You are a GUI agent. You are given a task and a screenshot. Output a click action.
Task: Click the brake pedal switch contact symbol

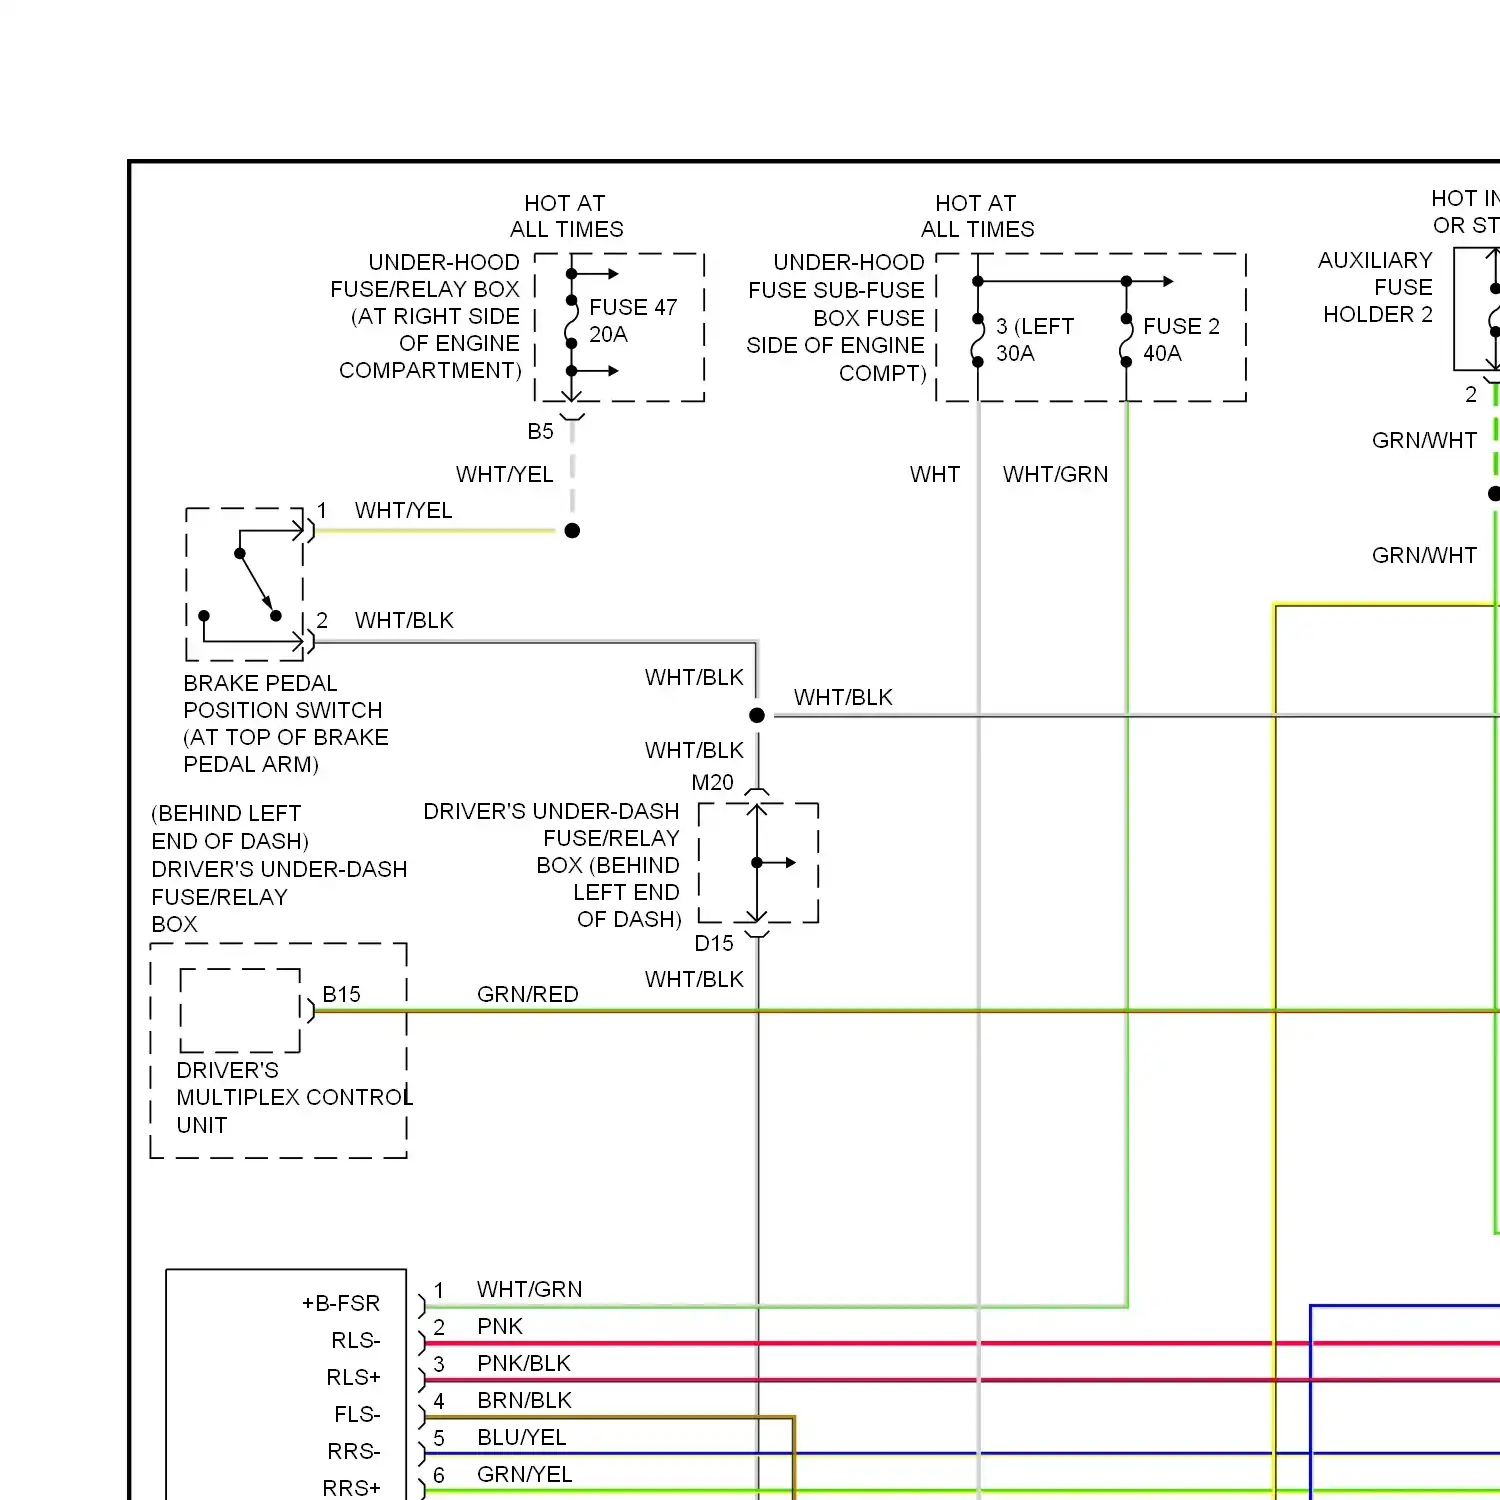[x=246, y=584]
